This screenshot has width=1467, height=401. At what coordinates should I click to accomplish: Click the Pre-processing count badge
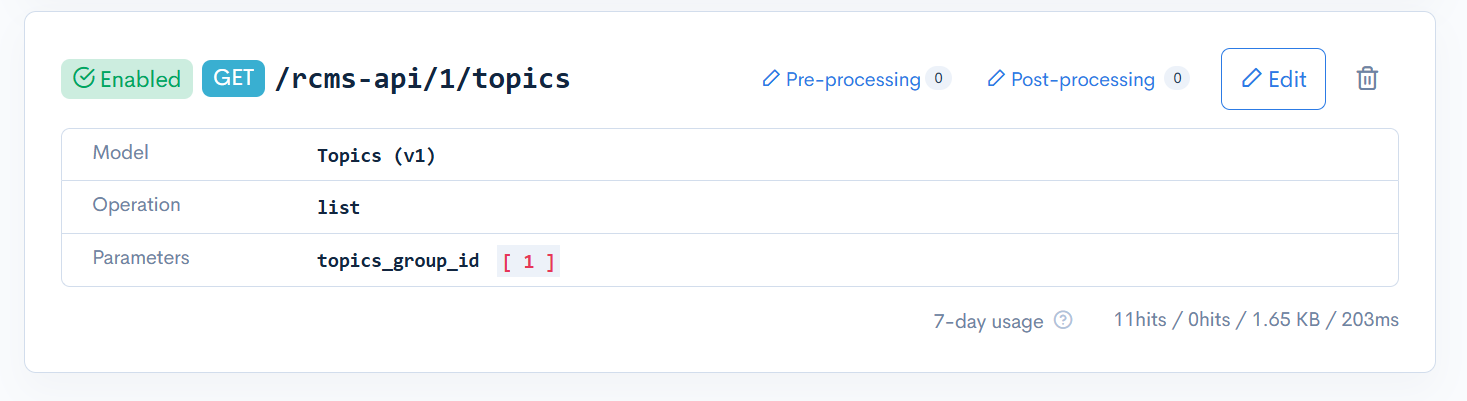[x=938, y=79]
